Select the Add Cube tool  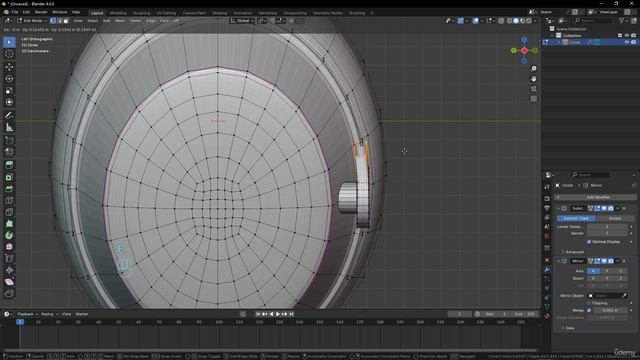click(x=9, y=140)
